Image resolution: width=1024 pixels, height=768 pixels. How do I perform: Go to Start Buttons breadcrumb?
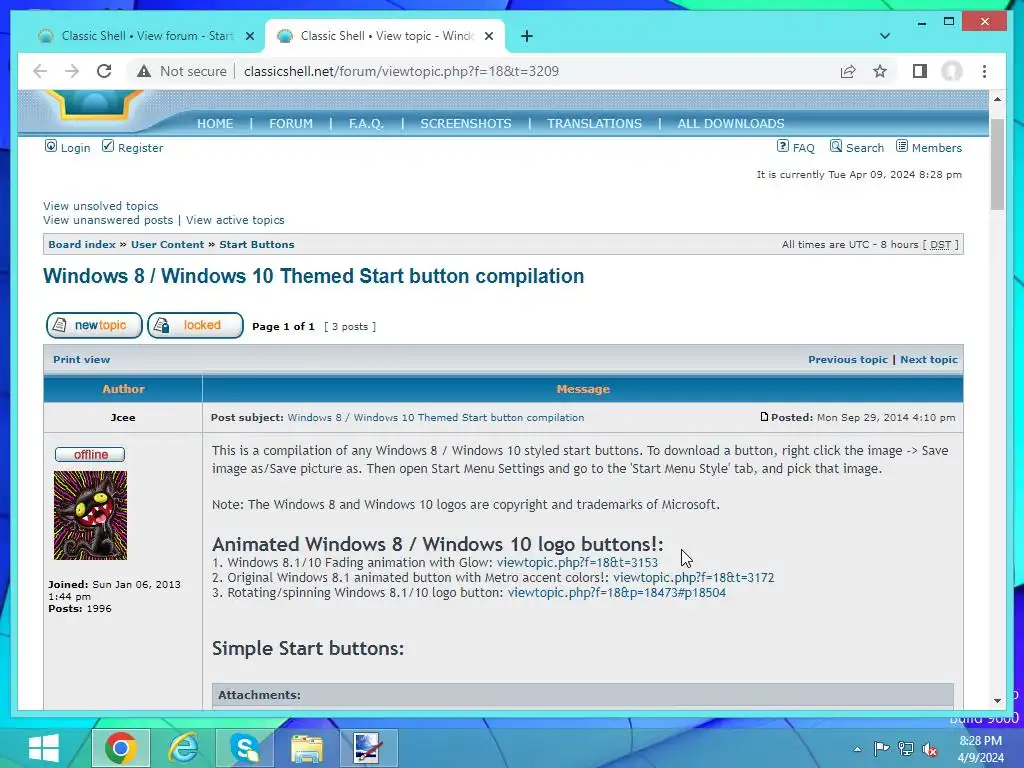(x=257, y=244)
